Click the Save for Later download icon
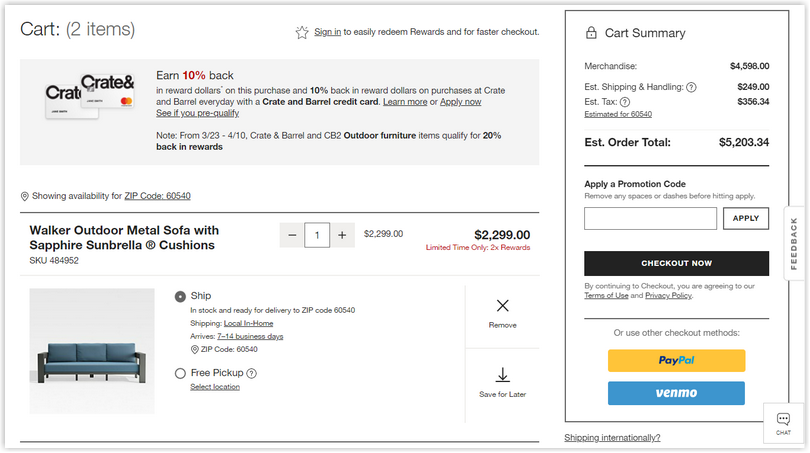 (x=503, y=375)
